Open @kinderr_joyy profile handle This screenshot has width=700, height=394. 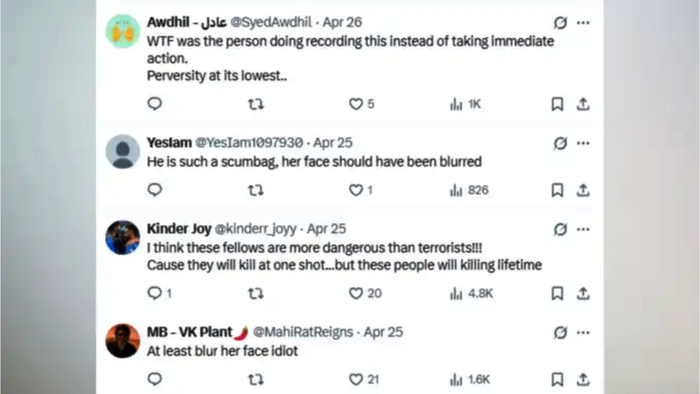pyautogui.click(x=255, y=229)
